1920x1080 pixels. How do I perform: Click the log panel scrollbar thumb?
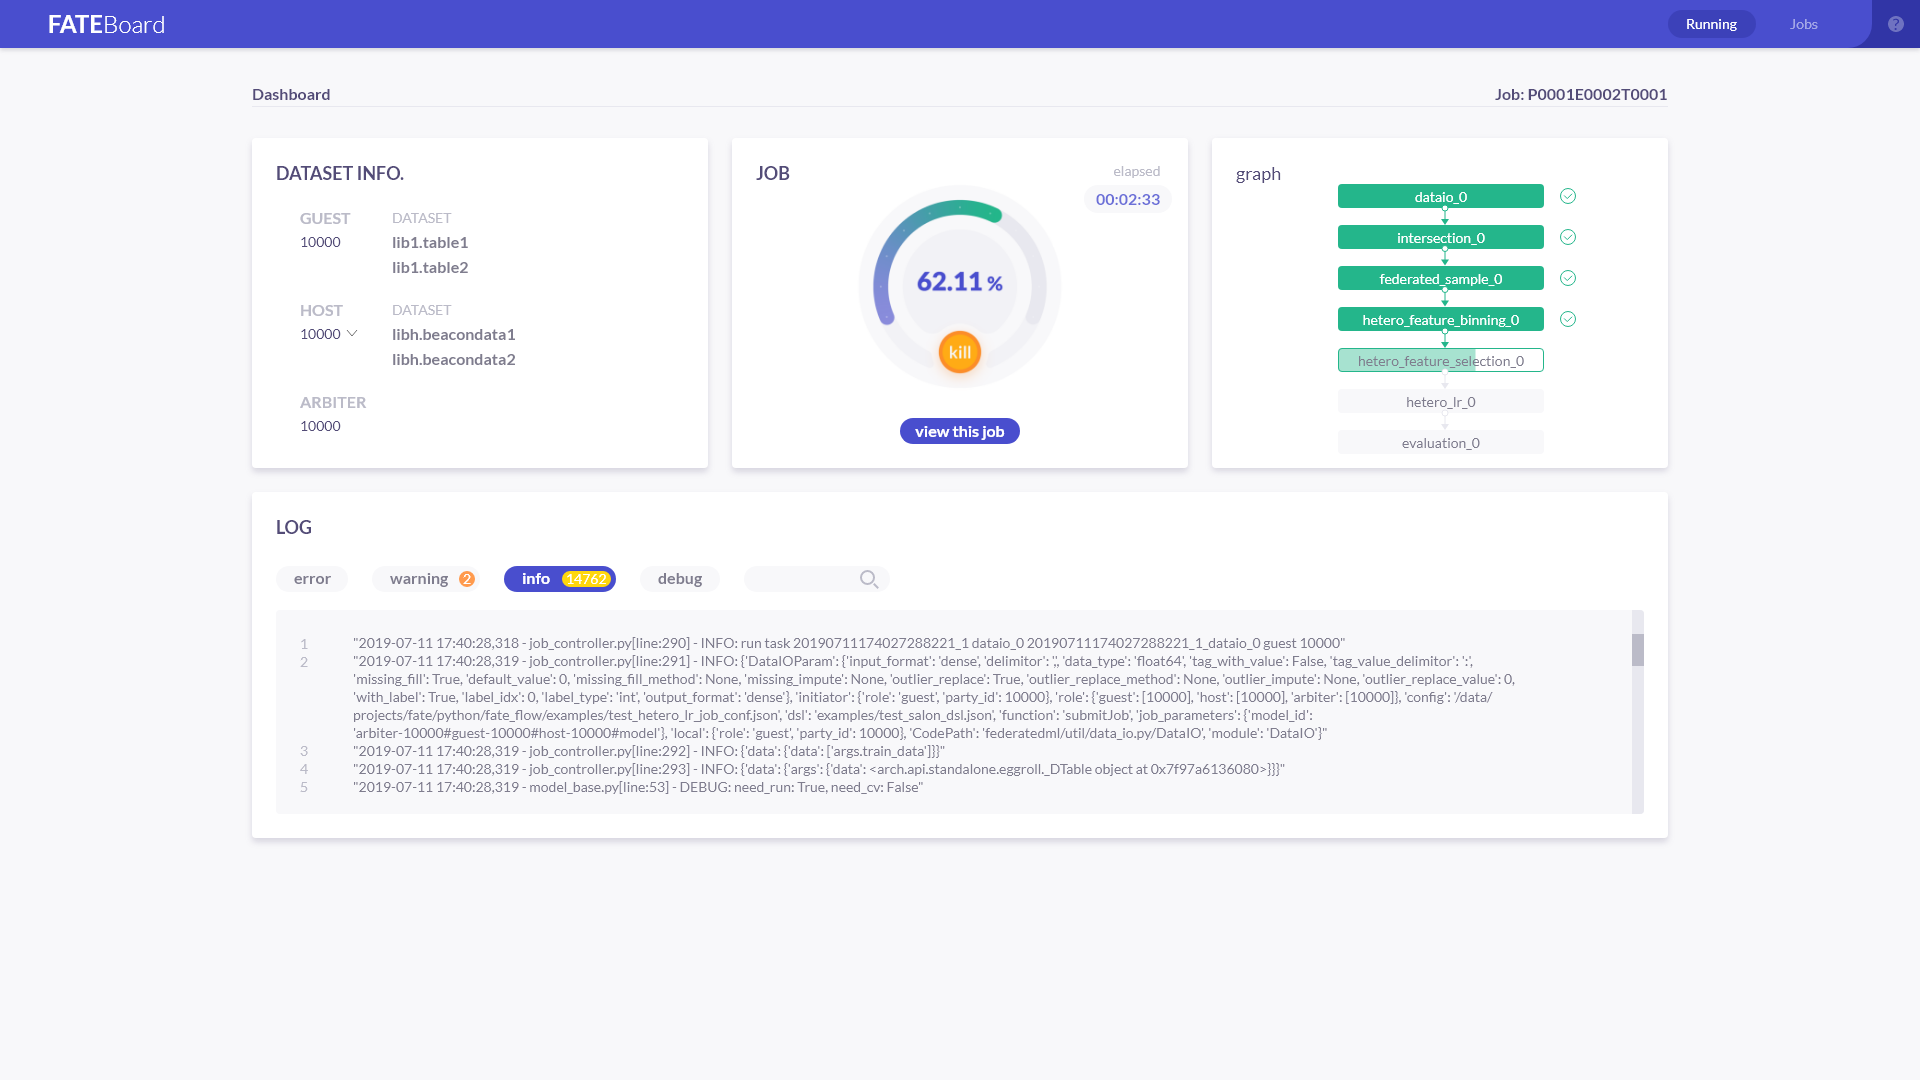(1637, 650)
